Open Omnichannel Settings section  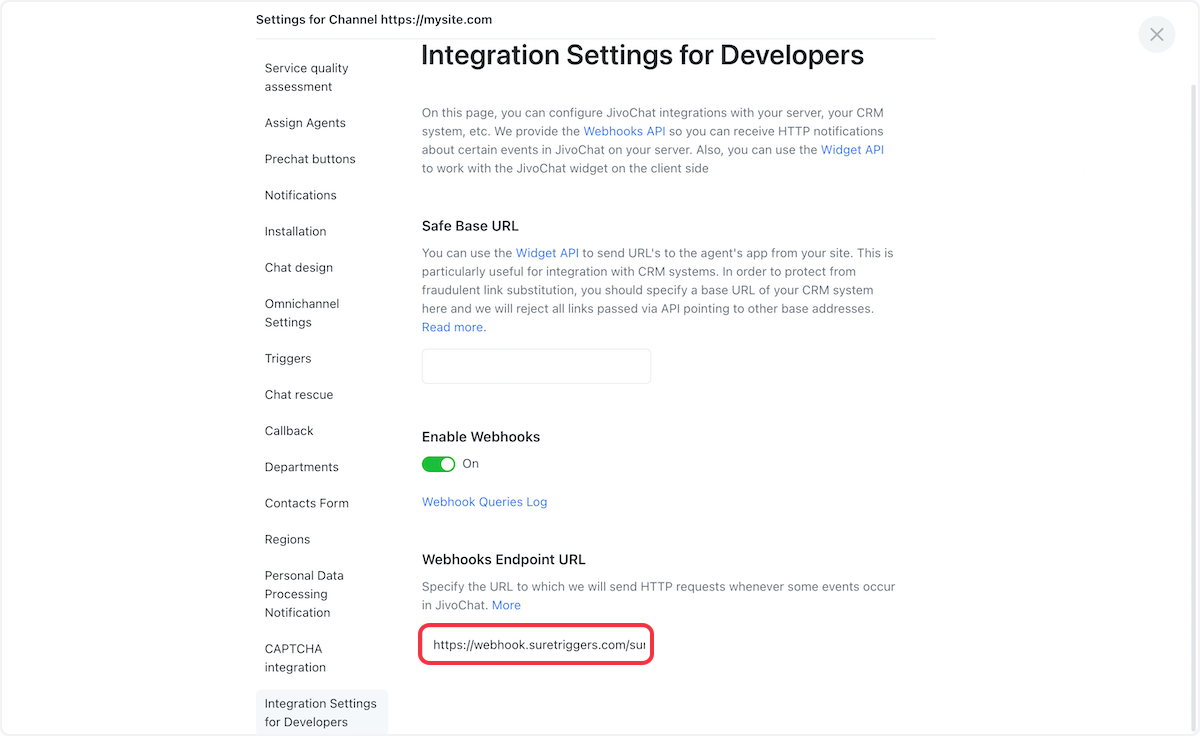click(x=301, y=313)
